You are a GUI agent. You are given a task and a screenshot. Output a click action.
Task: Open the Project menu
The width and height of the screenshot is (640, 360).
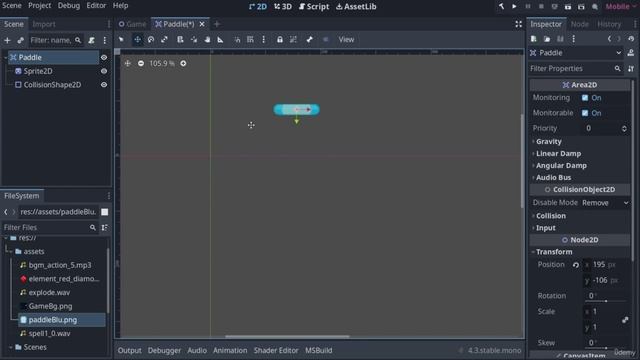click(x=40, y=6)
